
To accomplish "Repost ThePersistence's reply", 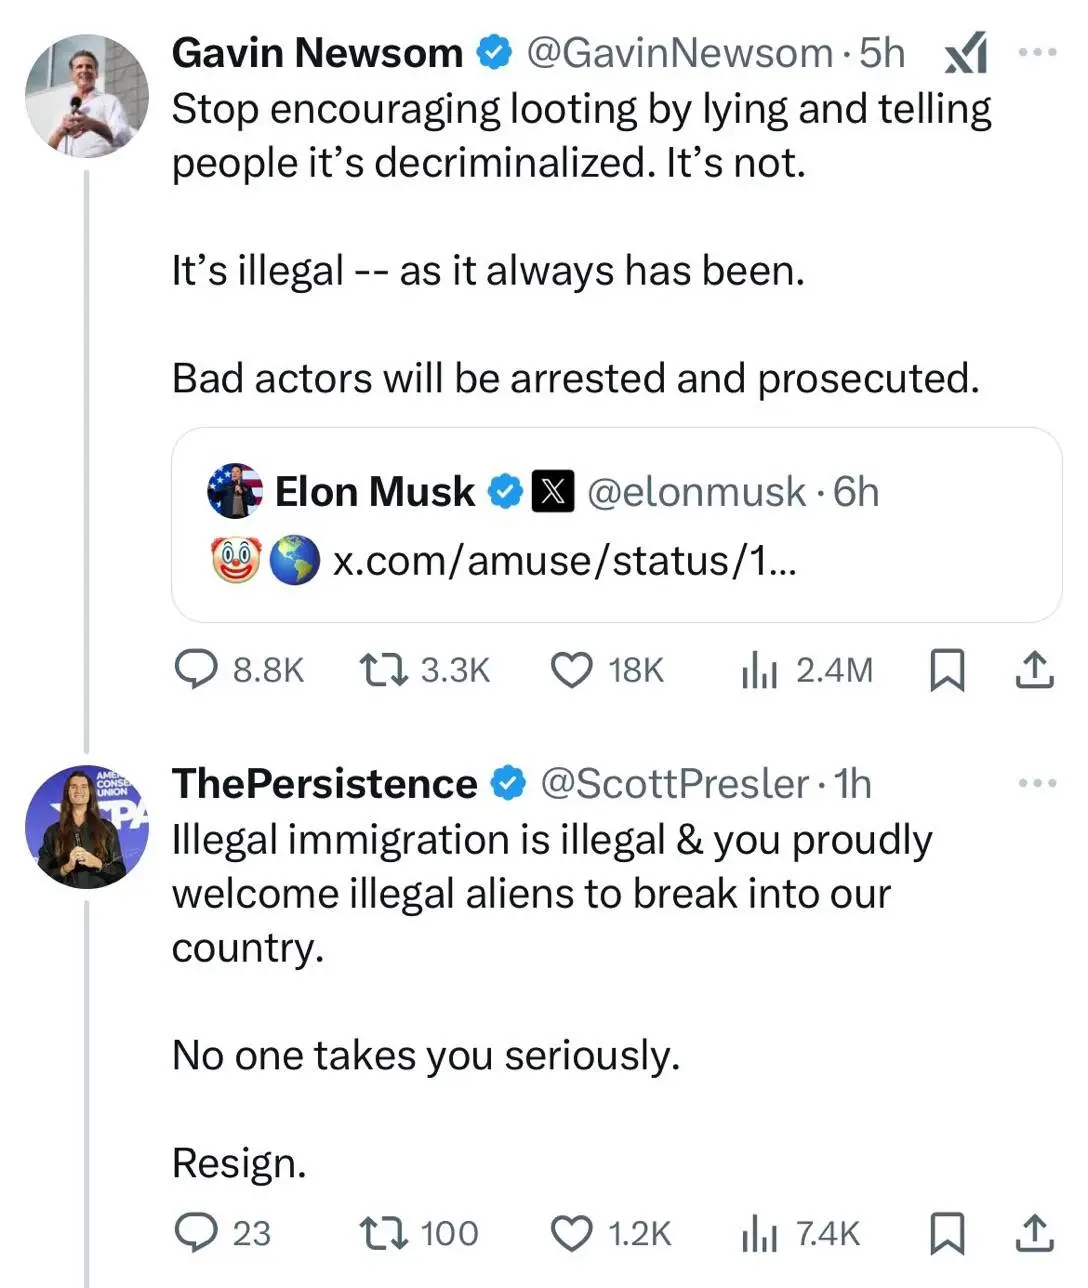I will [x=383, y=1233].
